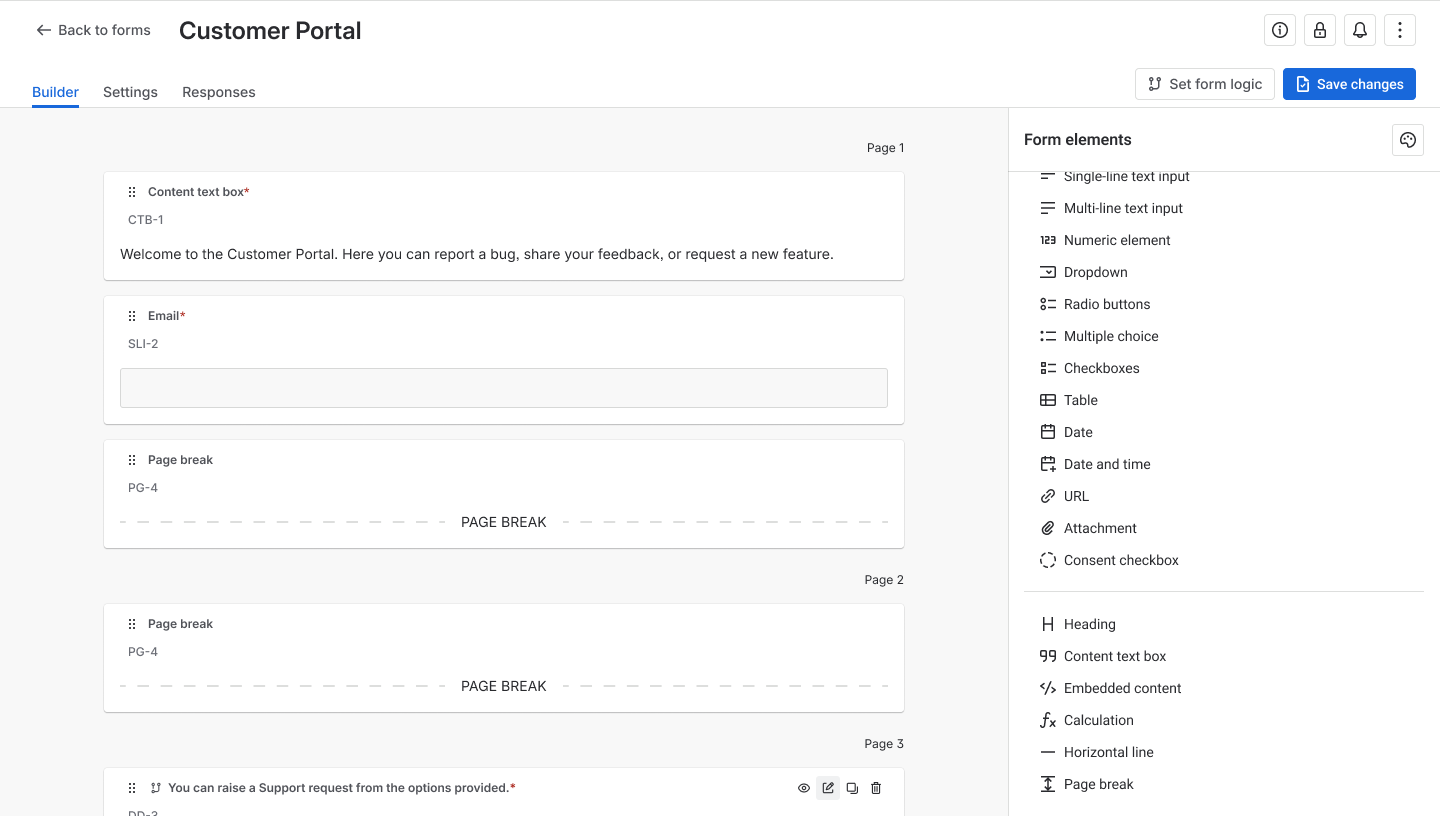Open the form info icon
The image size is (1440, 816).
pos(1280,30)
